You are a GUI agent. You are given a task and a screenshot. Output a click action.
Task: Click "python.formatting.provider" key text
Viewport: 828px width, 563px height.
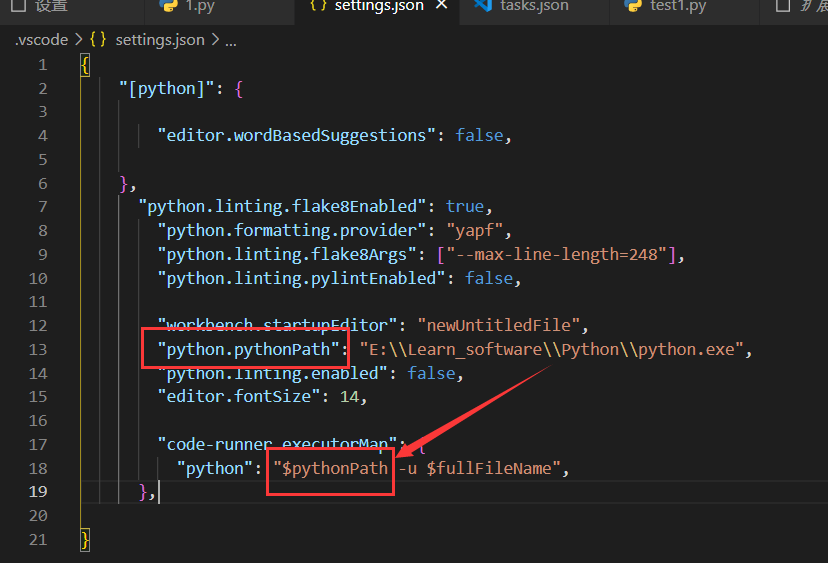(292, 231)
